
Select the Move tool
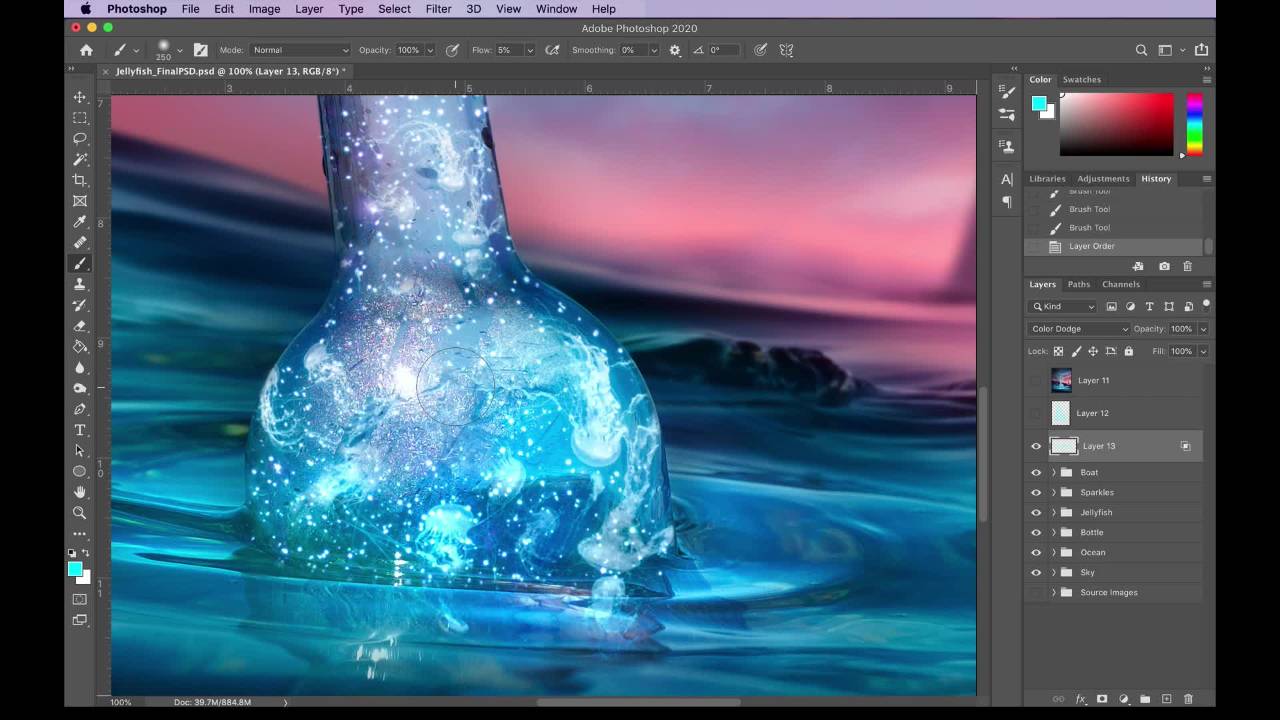pyautogui.click(x=80, y=97)
